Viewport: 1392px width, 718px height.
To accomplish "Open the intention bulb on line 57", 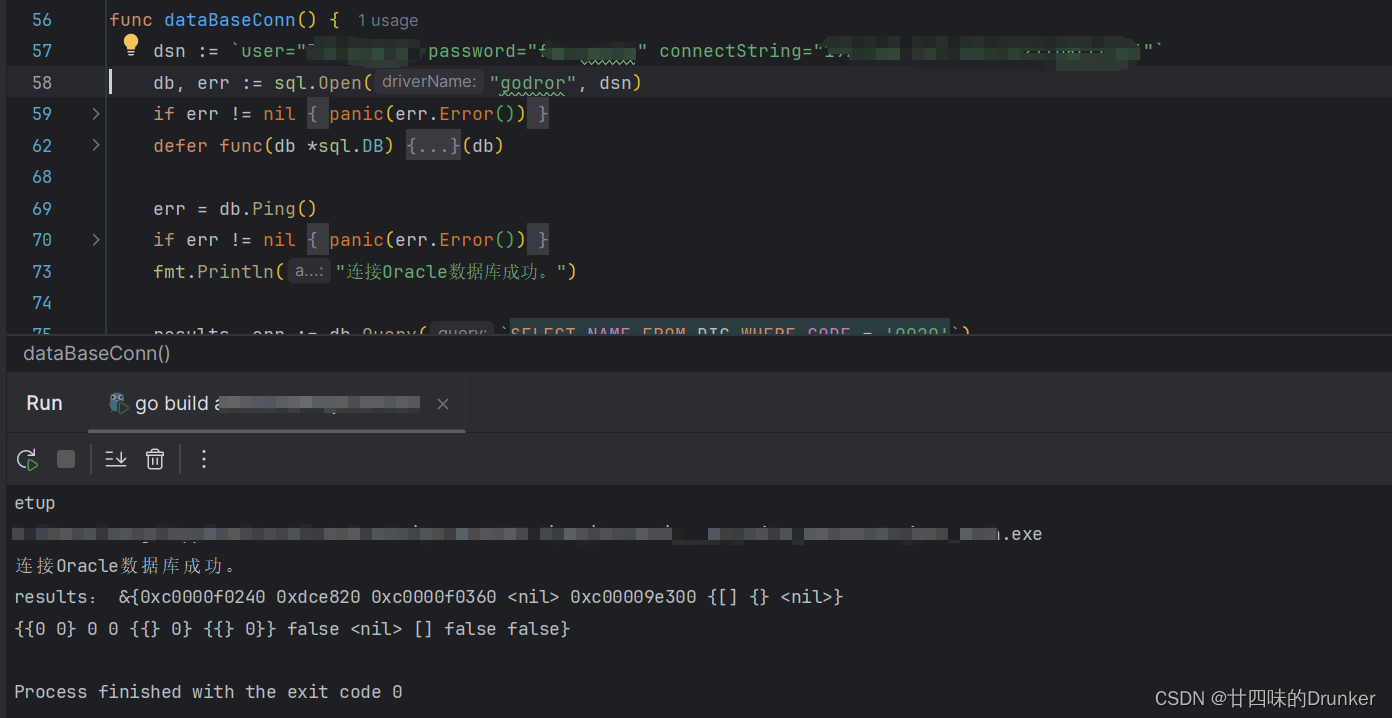I will (131, 45).
